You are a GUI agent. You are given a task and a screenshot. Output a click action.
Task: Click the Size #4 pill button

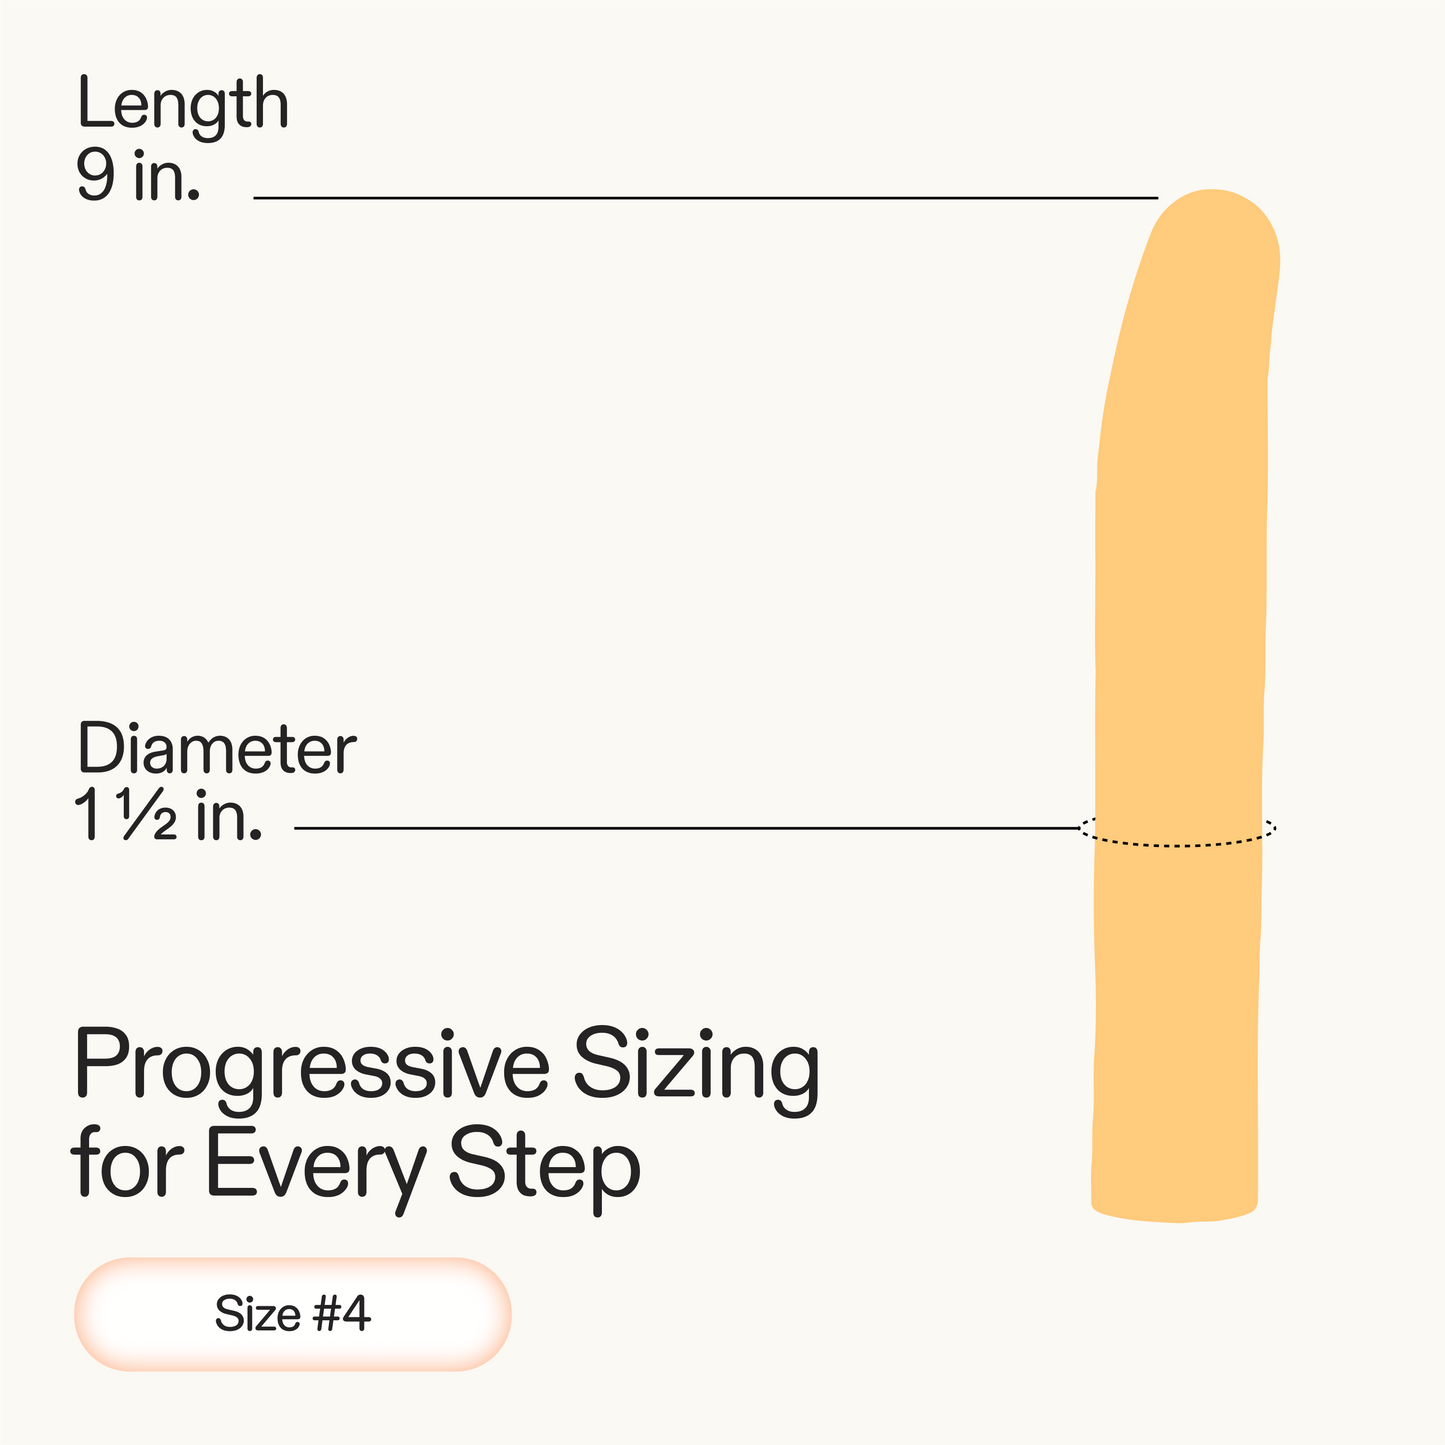coord(292,1314)
